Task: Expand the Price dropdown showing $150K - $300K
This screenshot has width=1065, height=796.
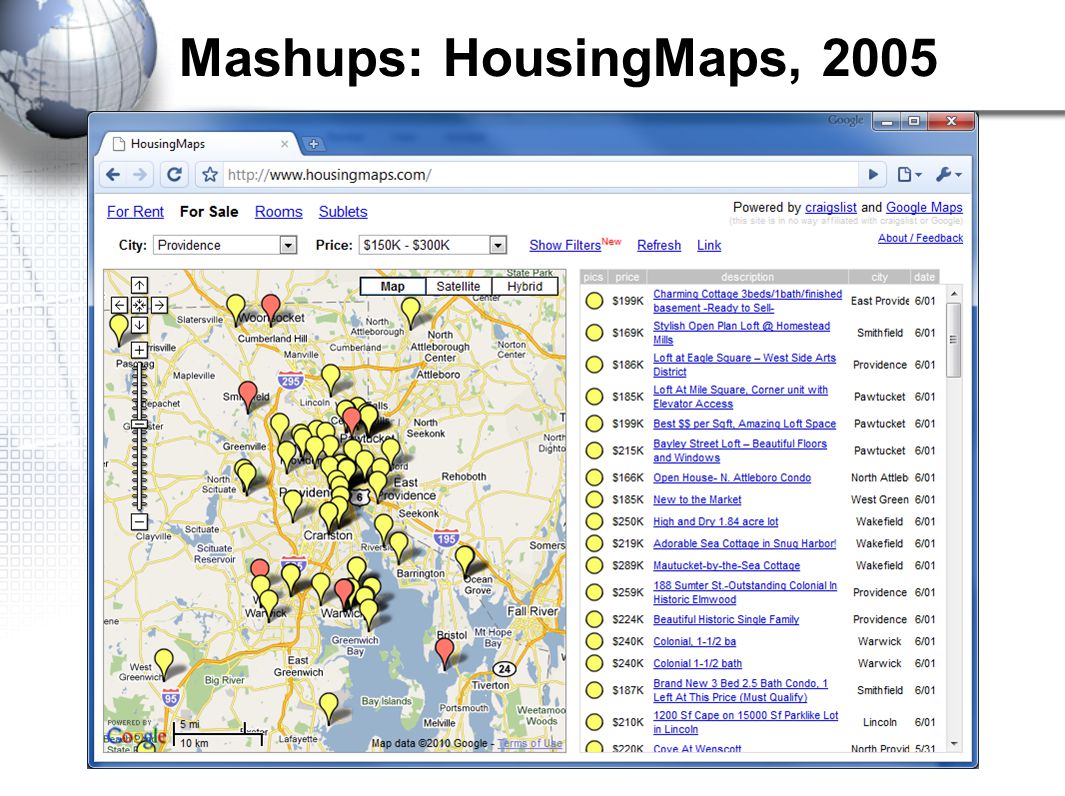Action: [433, 245]
